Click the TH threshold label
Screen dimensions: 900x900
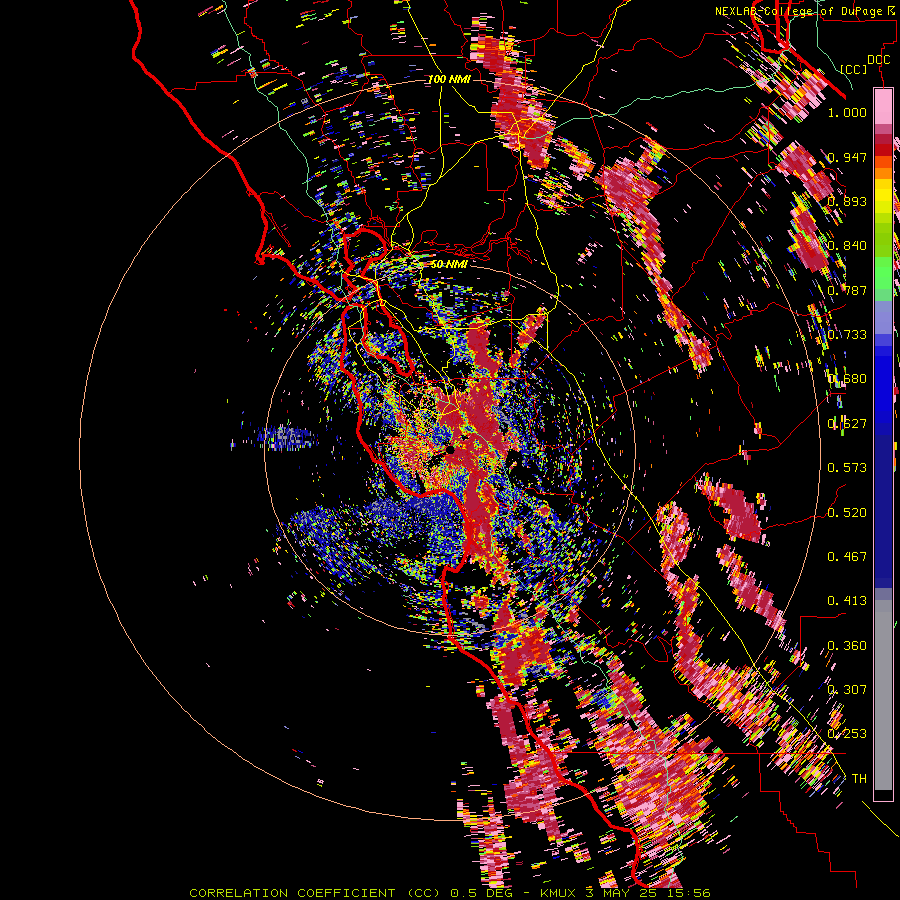pyautogui.click(x=859, y=779)
